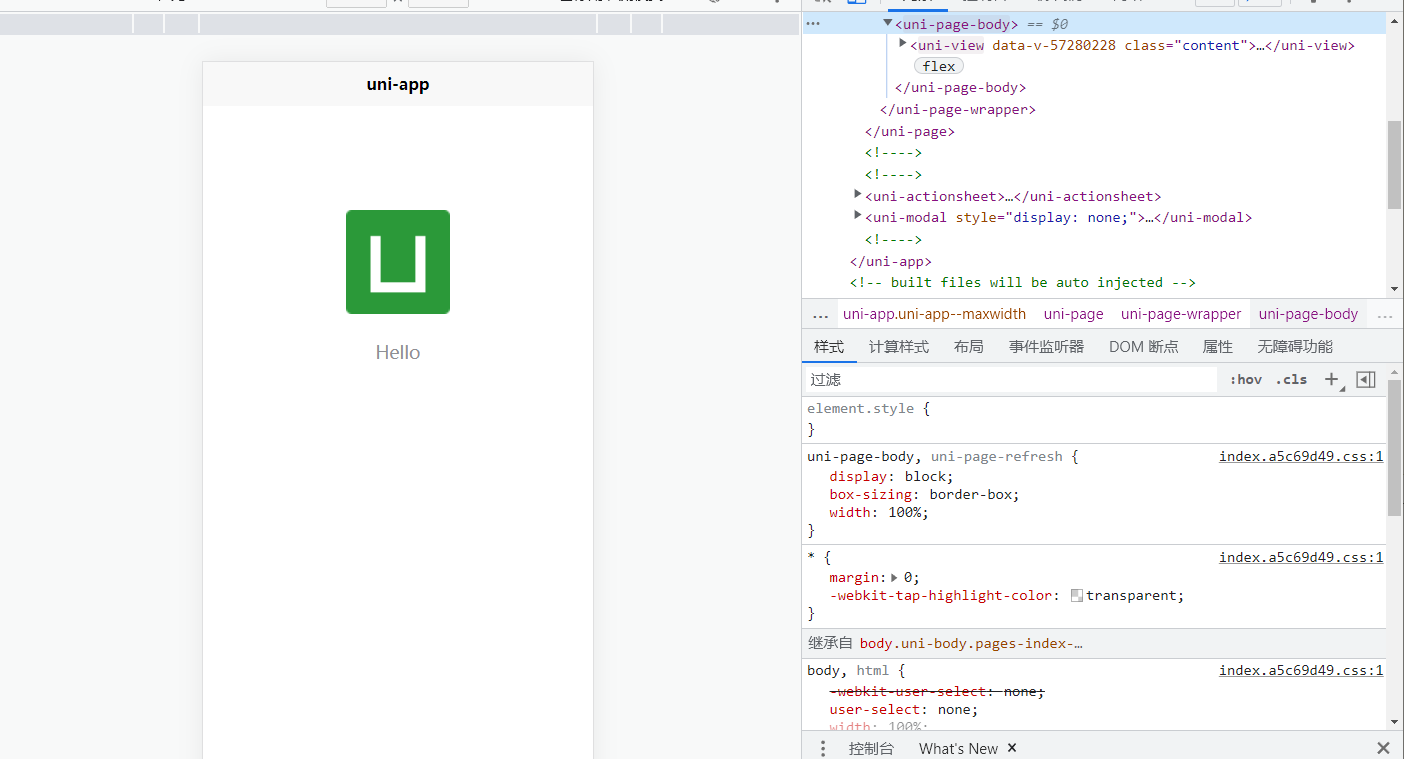1404x759 pixels.
Task: Click the struck-through -webkit-user-select property
Action: tap(936, 692)
